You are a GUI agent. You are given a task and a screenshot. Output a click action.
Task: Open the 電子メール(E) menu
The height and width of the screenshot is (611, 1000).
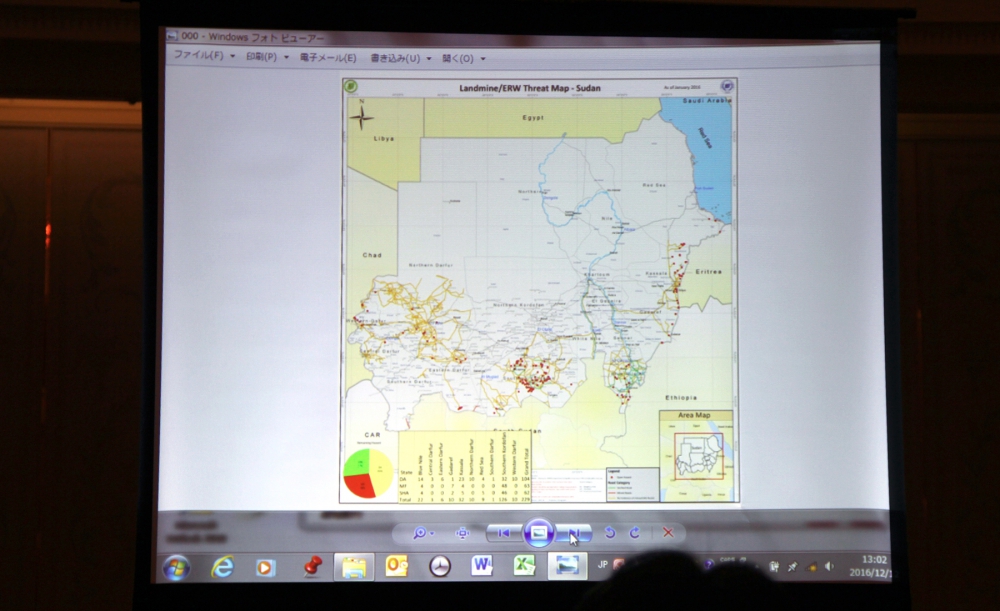[332, 57]
